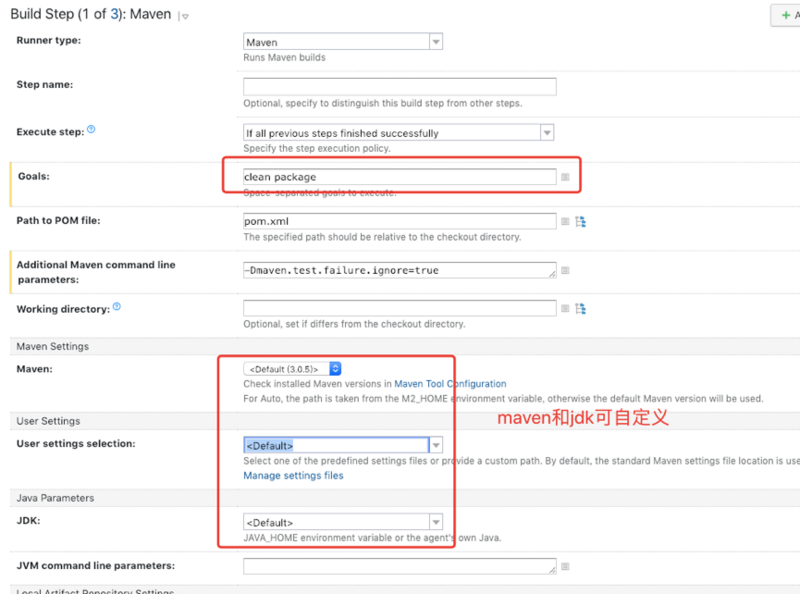
Task: Open parameter picker icon next to Goals field
Action: tap(565, 177)
